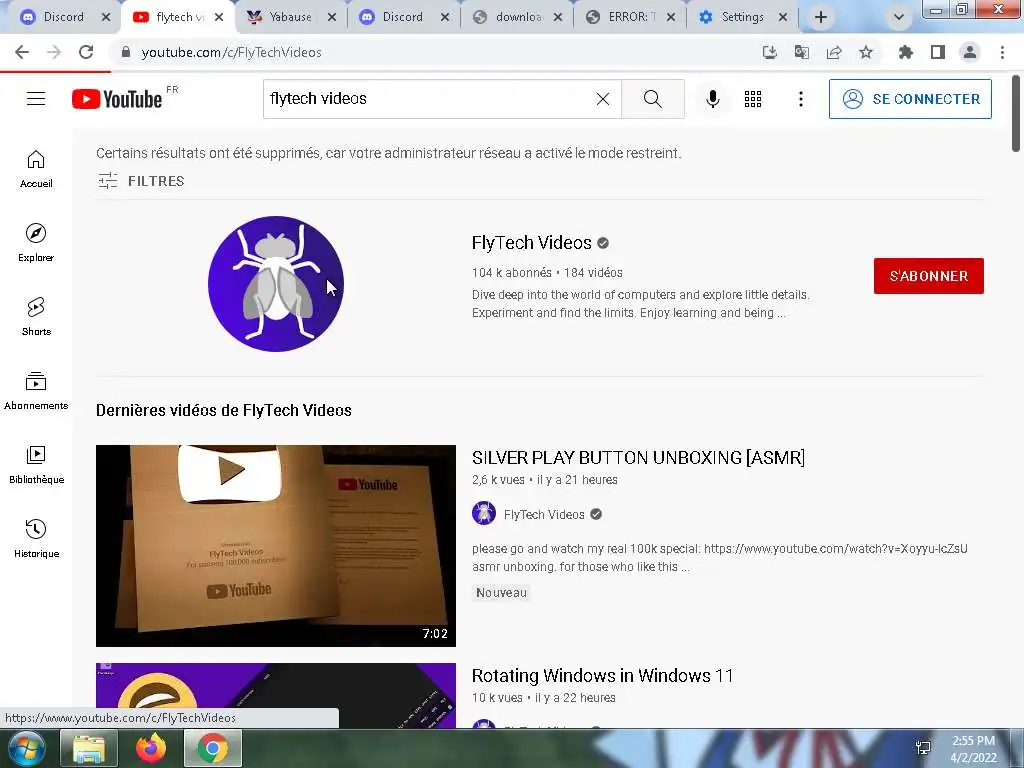
Task: Open Rotating Windows in Windows 11 video
Action: point(602,675)
